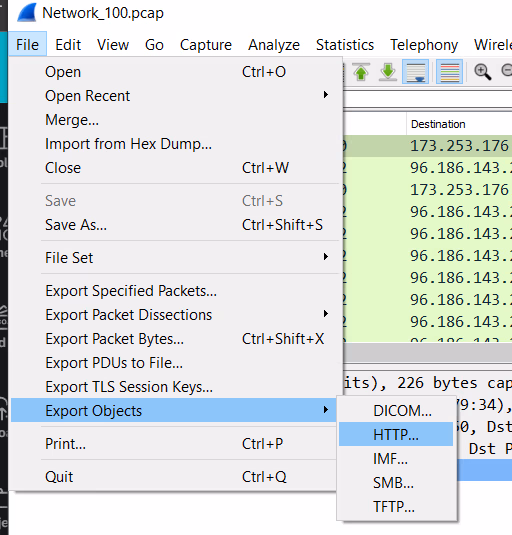Choose SMB... export objects option

[396, 482]
